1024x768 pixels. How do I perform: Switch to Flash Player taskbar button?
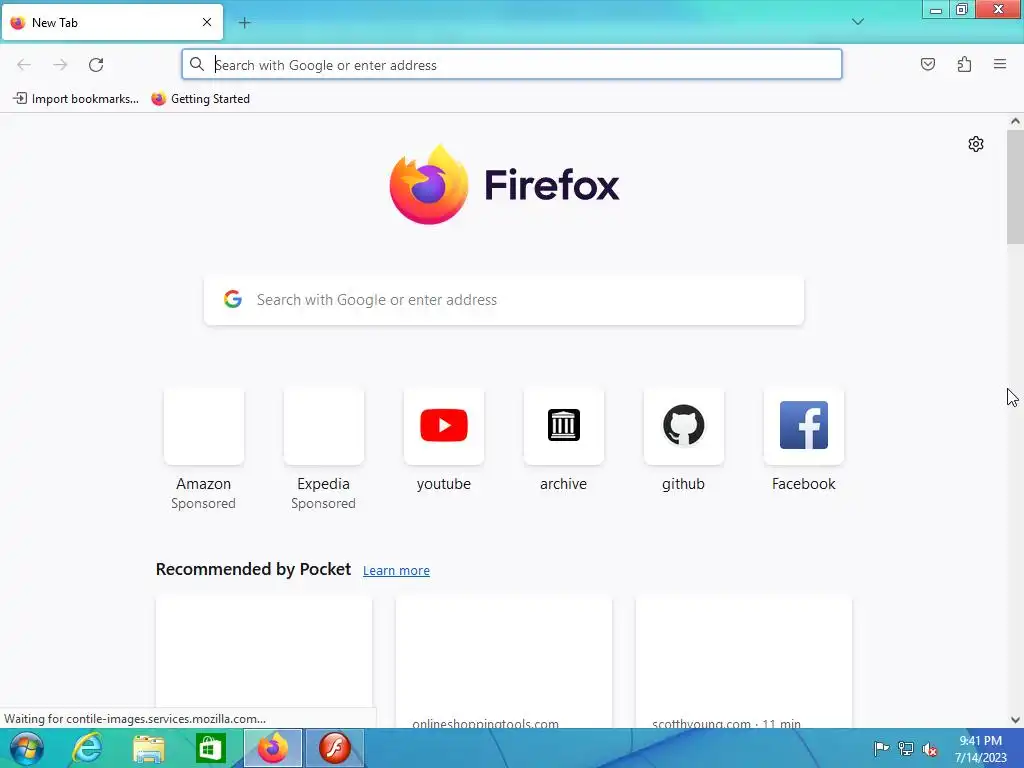point(335,748)
